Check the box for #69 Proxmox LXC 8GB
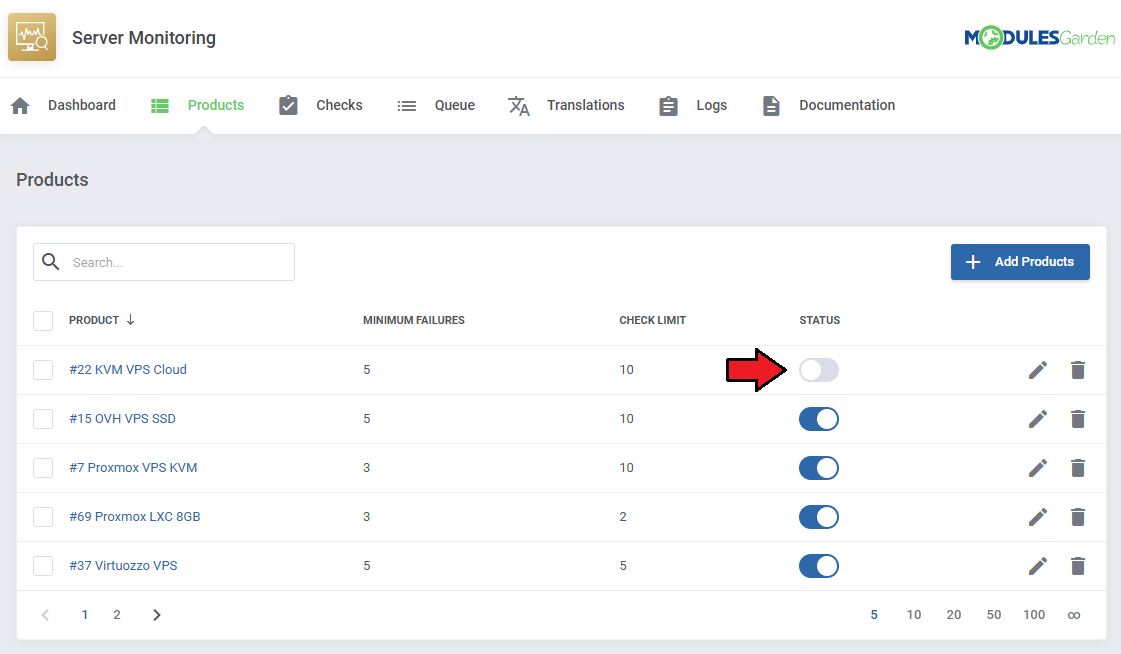The width and height of the screenshot is (1121, 654). point(43,517)
